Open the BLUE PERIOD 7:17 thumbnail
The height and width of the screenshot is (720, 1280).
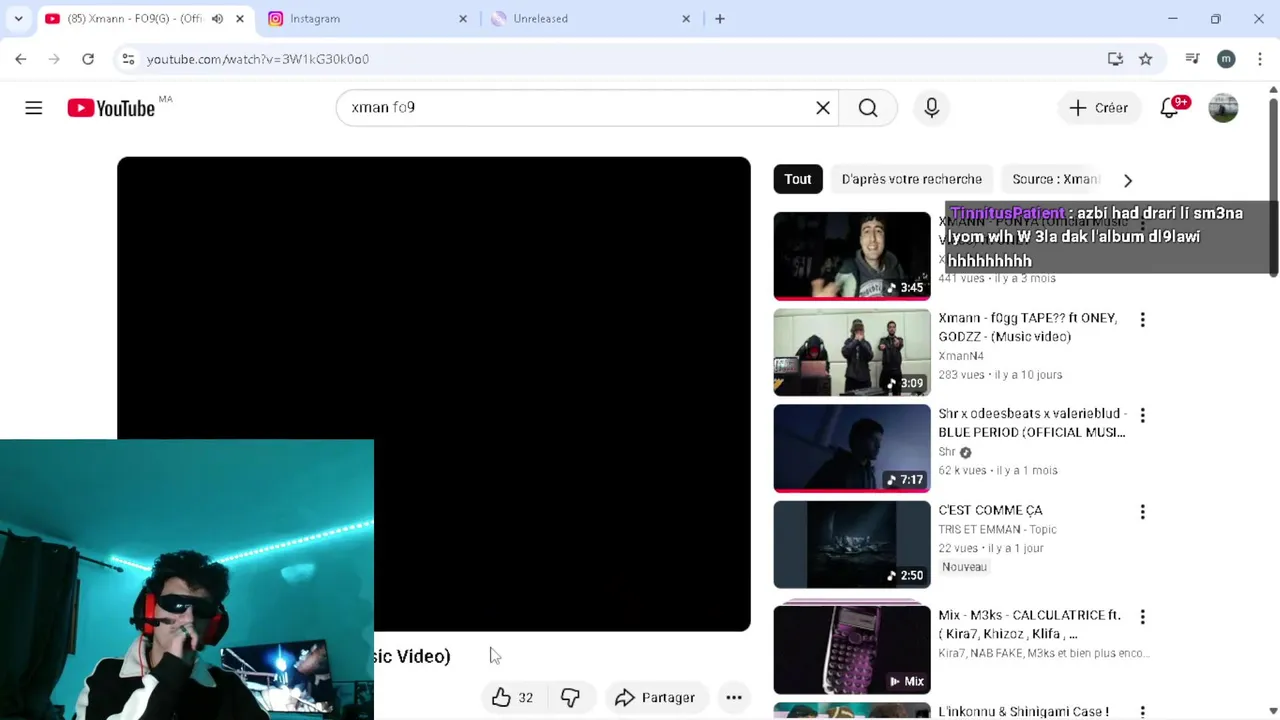click(852, 448)
